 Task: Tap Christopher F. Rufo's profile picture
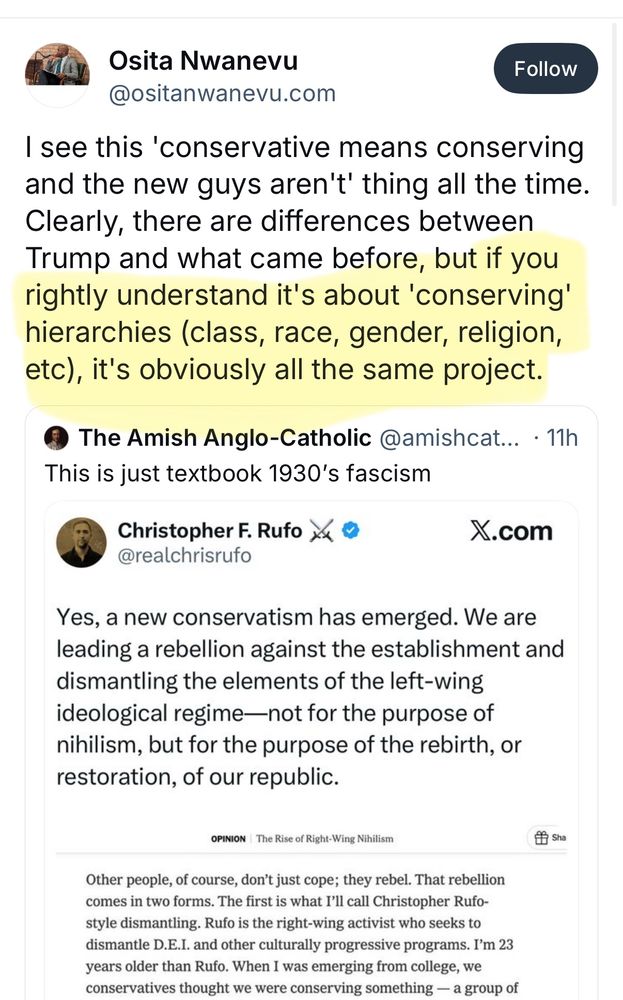click(x=81, y=543)
